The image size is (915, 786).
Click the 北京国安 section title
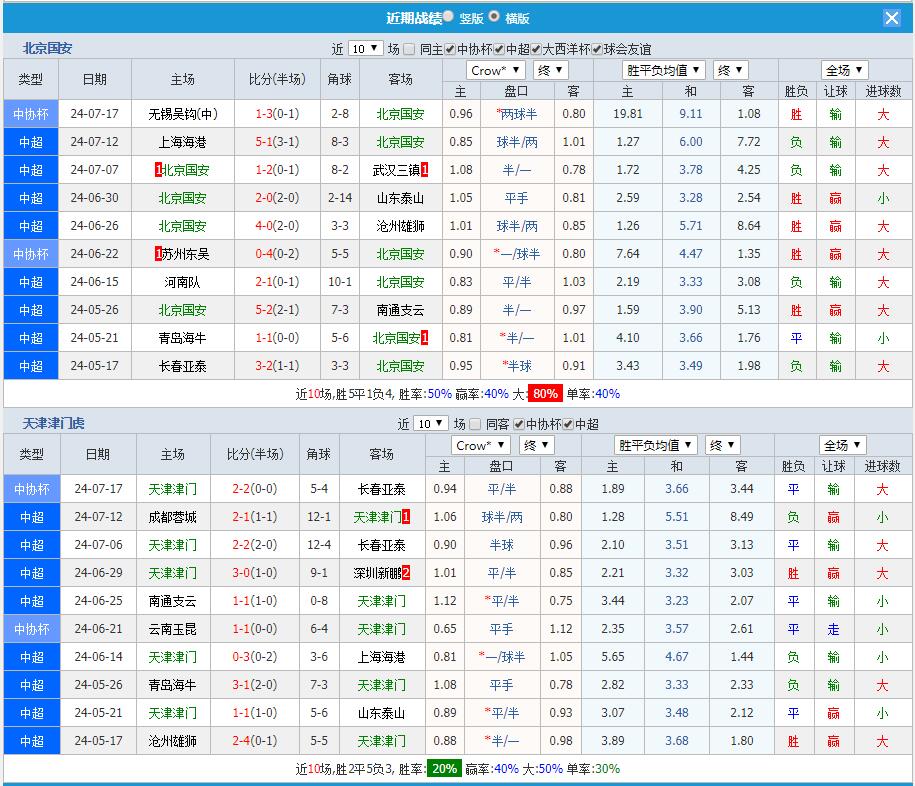click(x=48, y=48)
